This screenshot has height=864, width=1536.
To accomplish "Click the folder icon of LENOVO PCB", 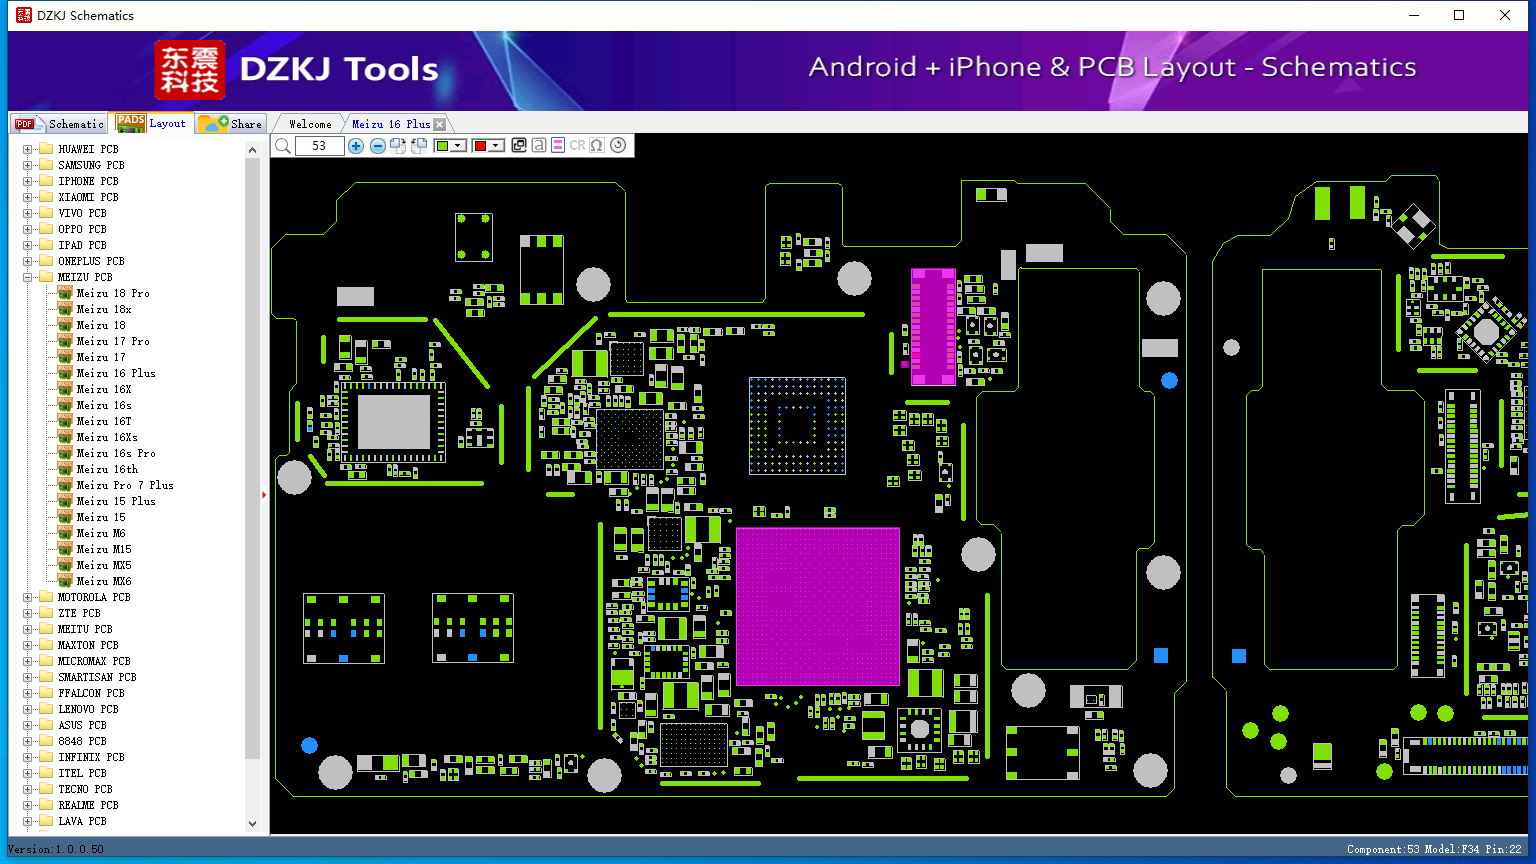I will 46,709.
